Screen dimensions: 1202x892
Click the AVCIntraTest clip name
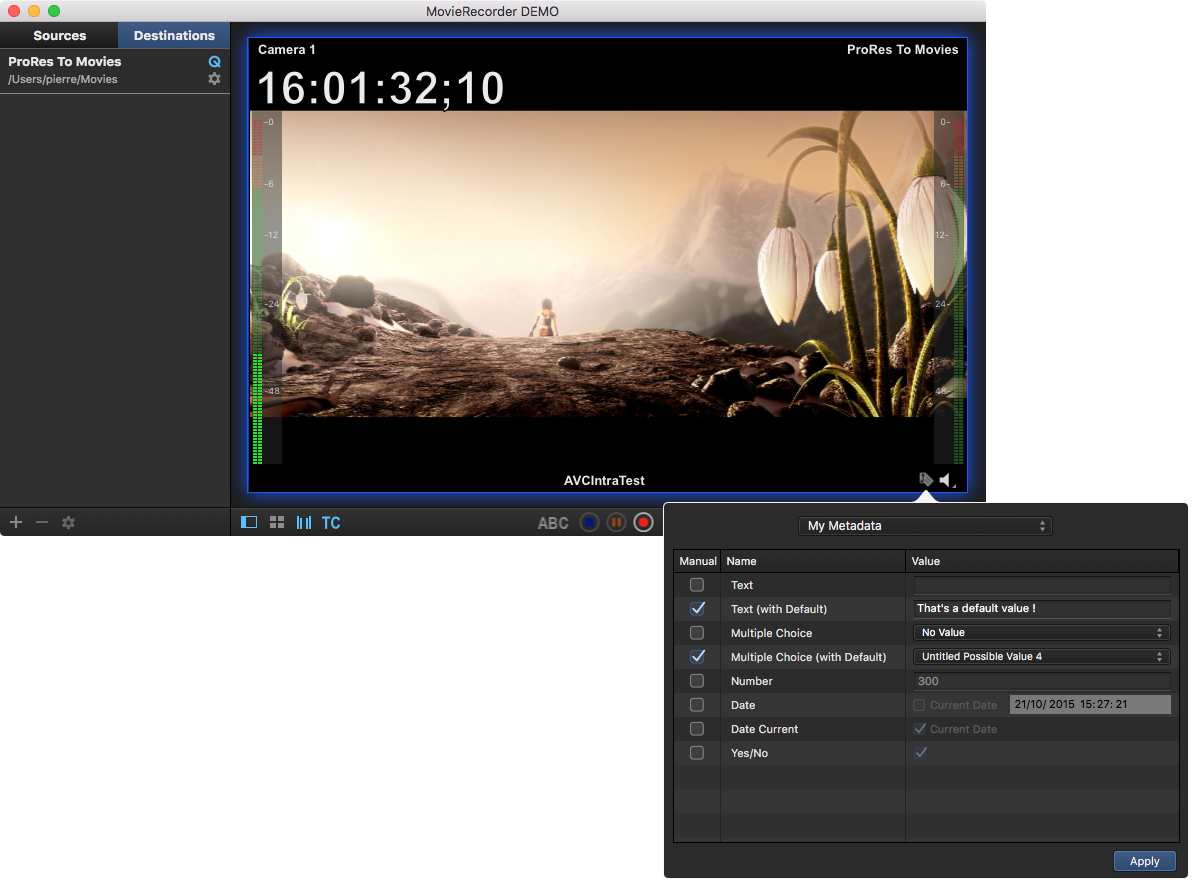(605, 481)
